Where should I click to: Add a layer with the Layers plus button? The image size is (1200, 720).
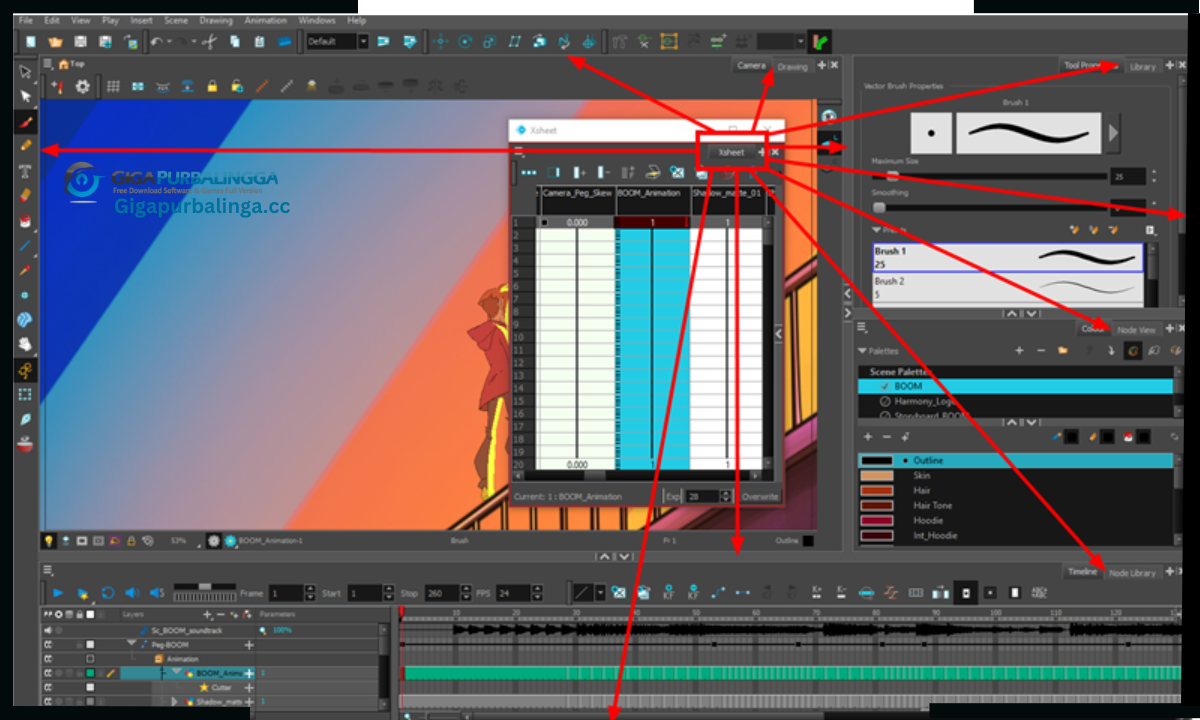207,614
